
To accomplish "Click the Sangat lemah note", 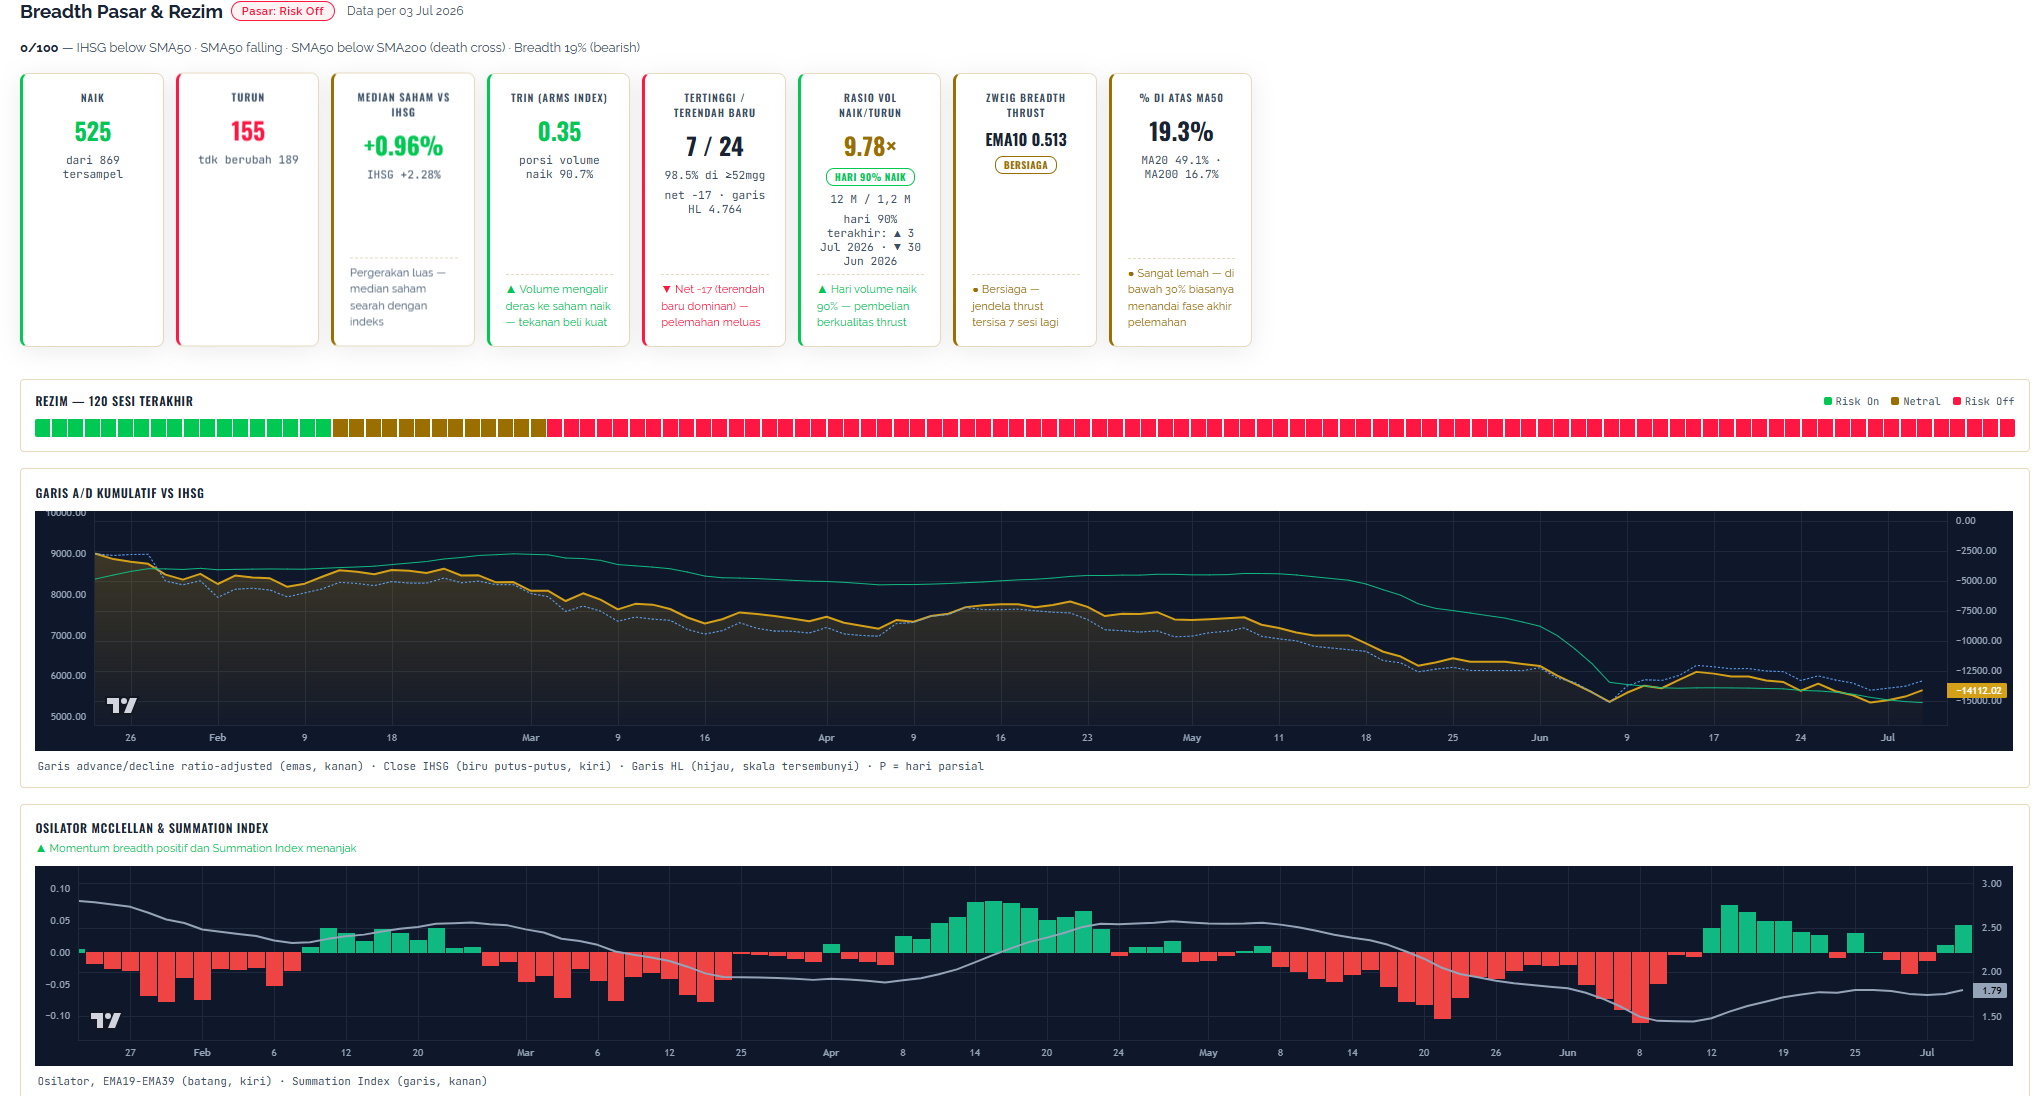I will [x=1181, y=298].
